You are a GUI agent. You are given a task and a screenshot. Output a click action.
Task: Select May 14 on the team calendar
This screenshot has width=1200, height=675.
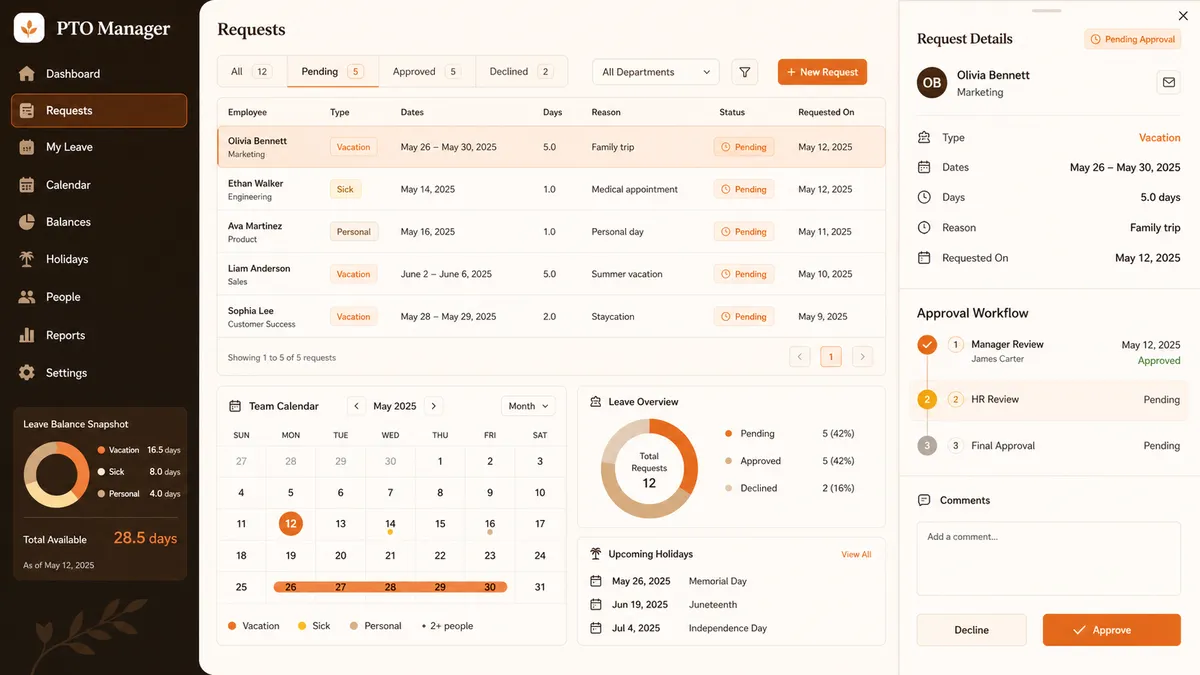tap(390, 524)
